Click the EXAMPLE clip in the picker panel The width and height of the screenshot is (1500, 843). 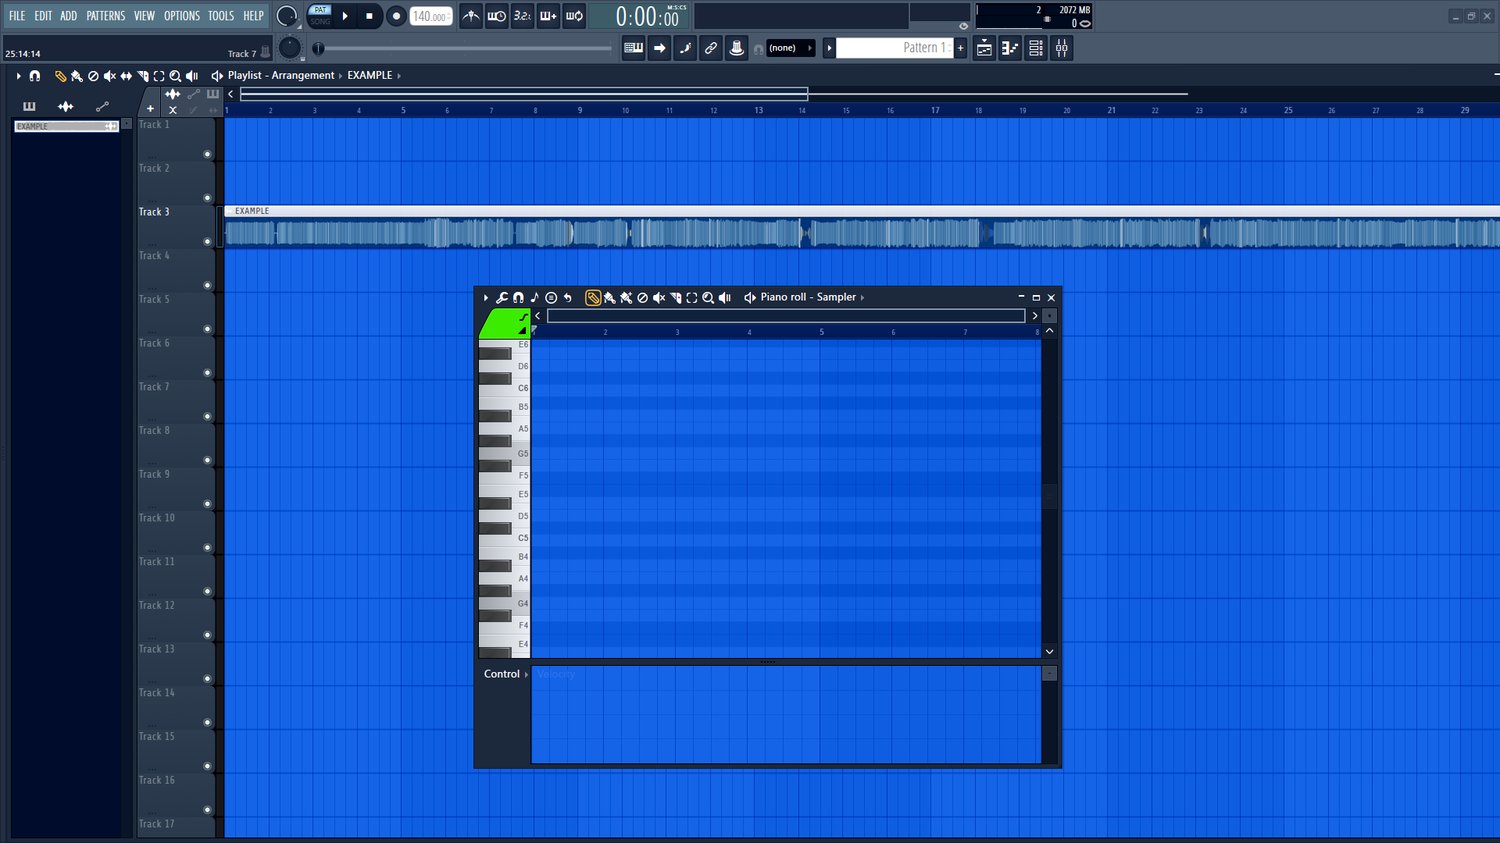[66, 127]
